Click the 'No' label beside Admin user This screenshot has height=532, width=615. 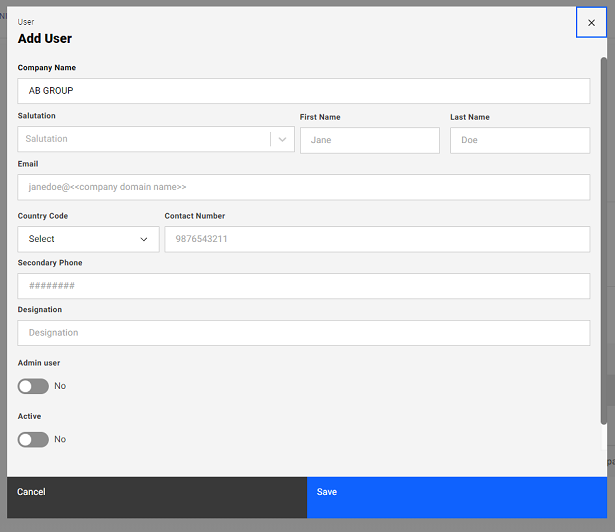60,386
